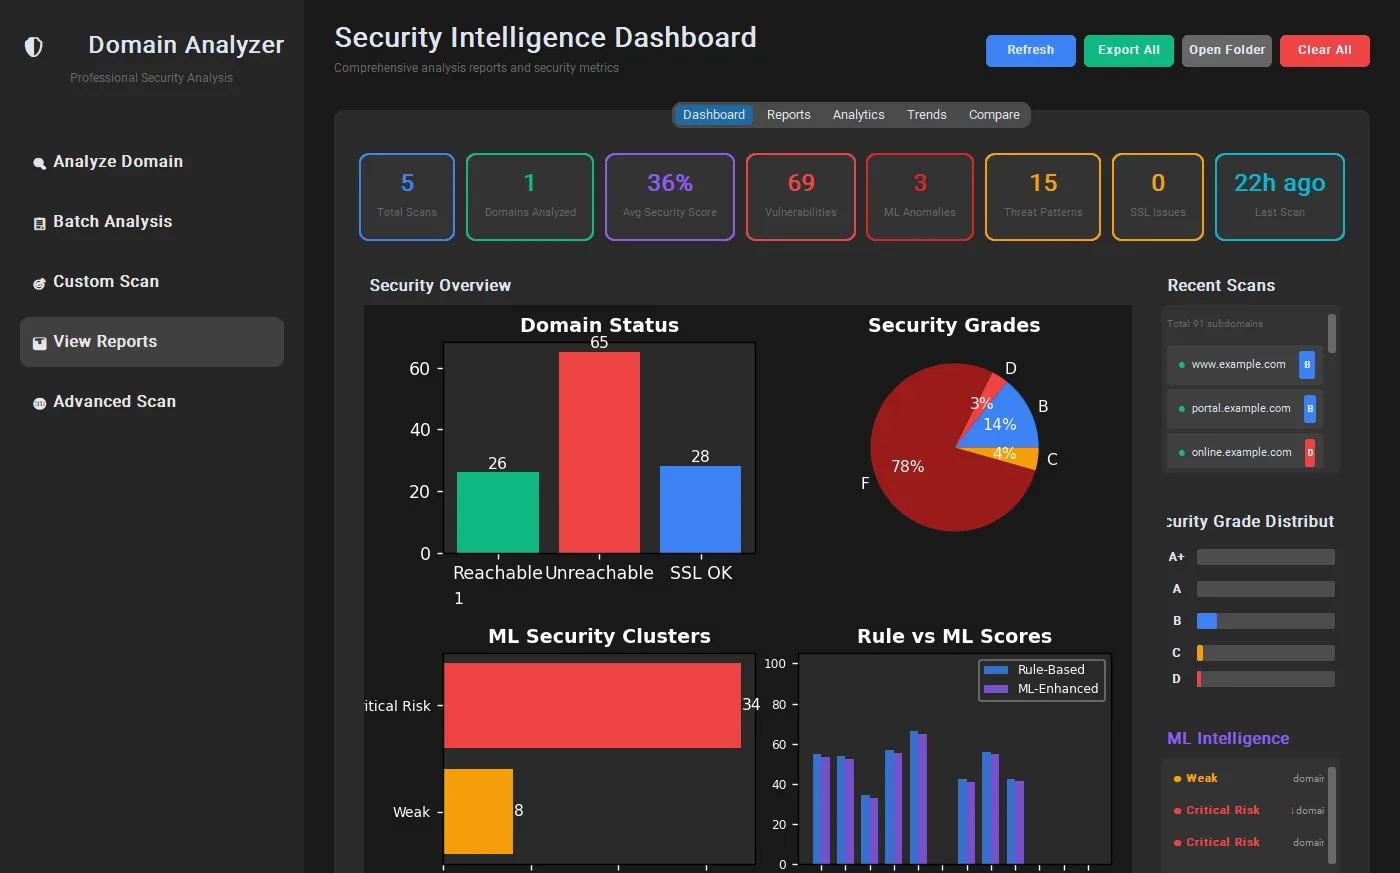
Task: Select the Custom Scan sidebar icon
Action: [40, 283]
